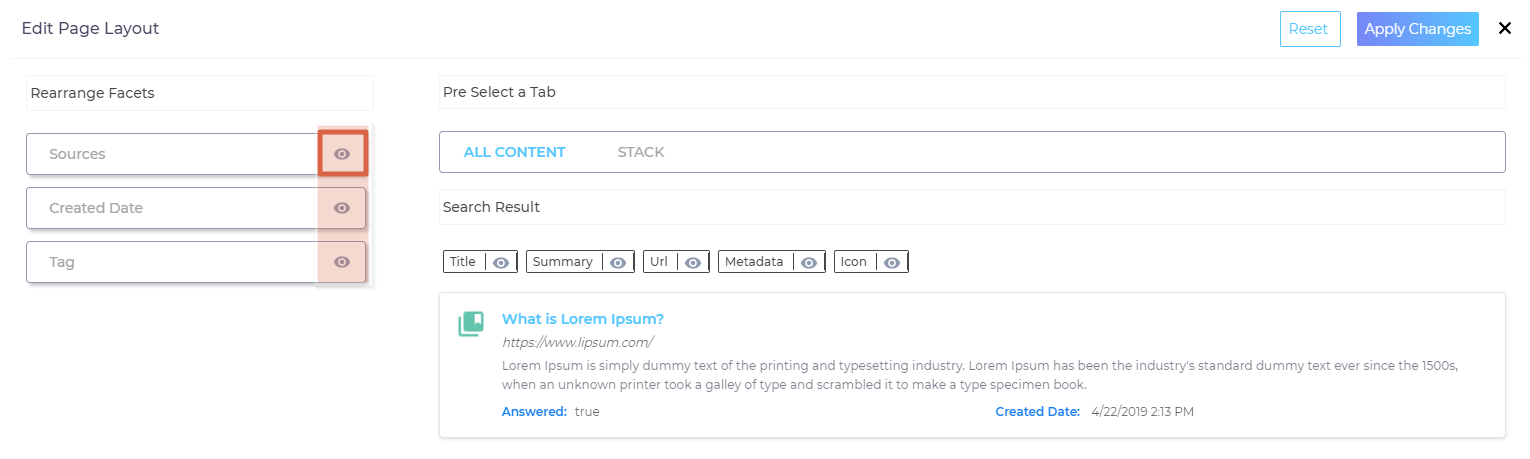Hide Metadata in search results

point(809,262)
